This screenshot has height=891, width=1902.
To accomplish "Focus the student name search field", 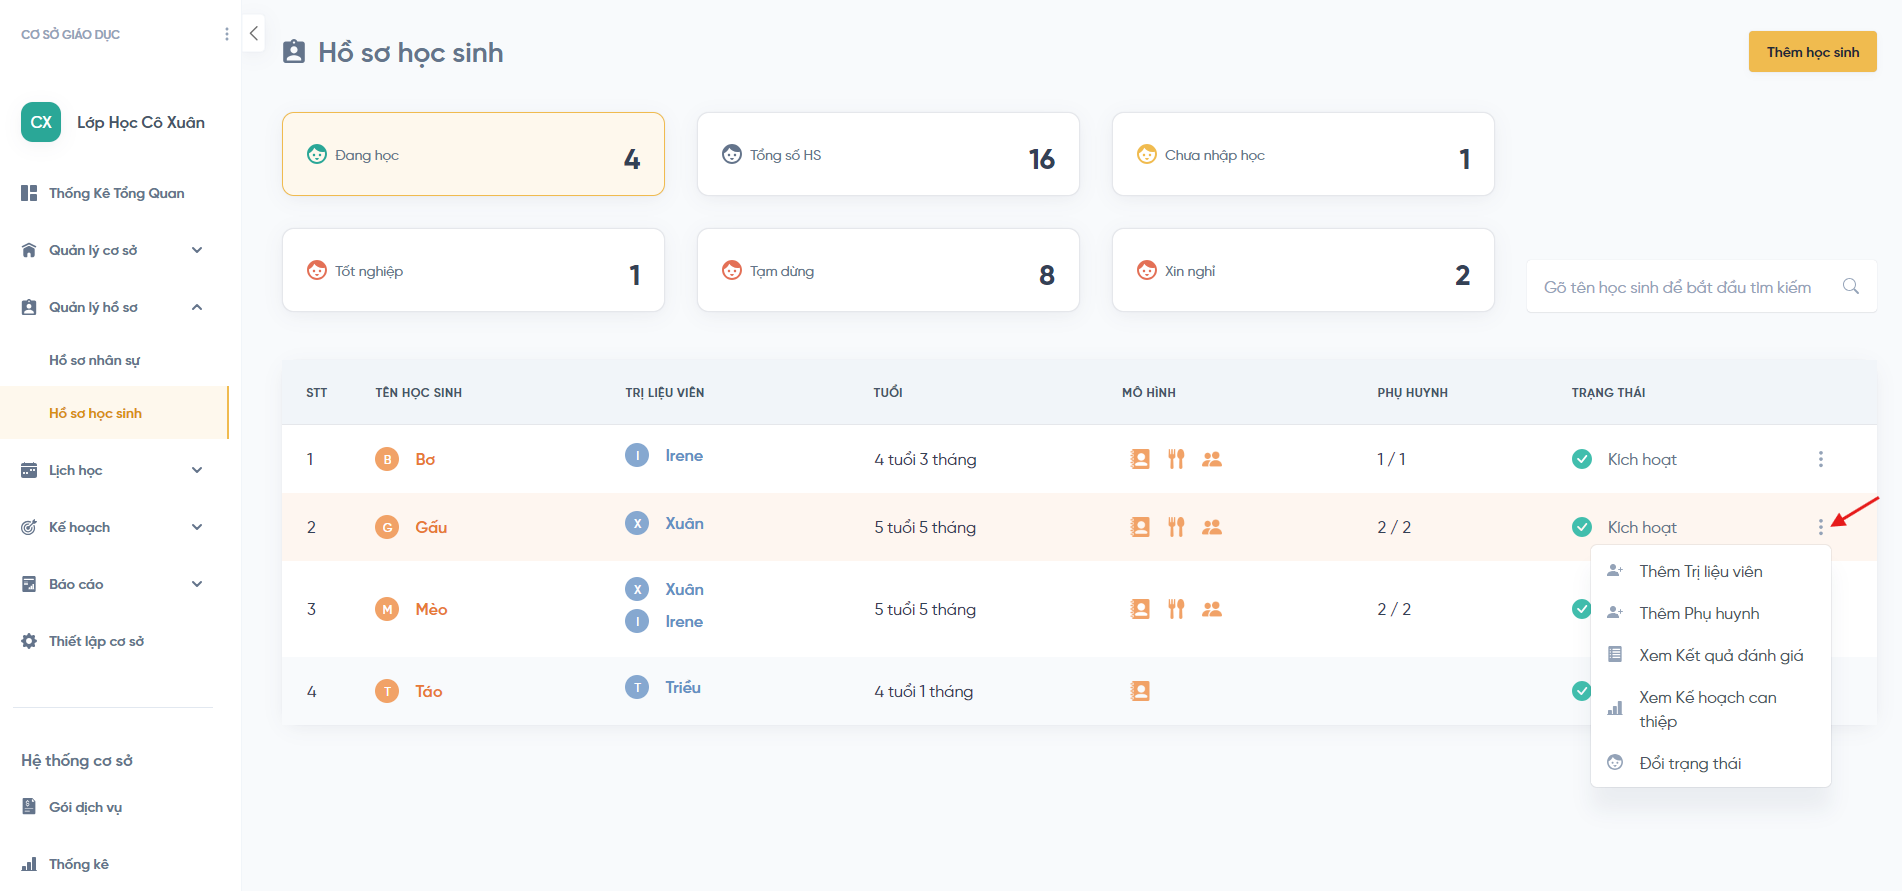I will pos(1680,287).
